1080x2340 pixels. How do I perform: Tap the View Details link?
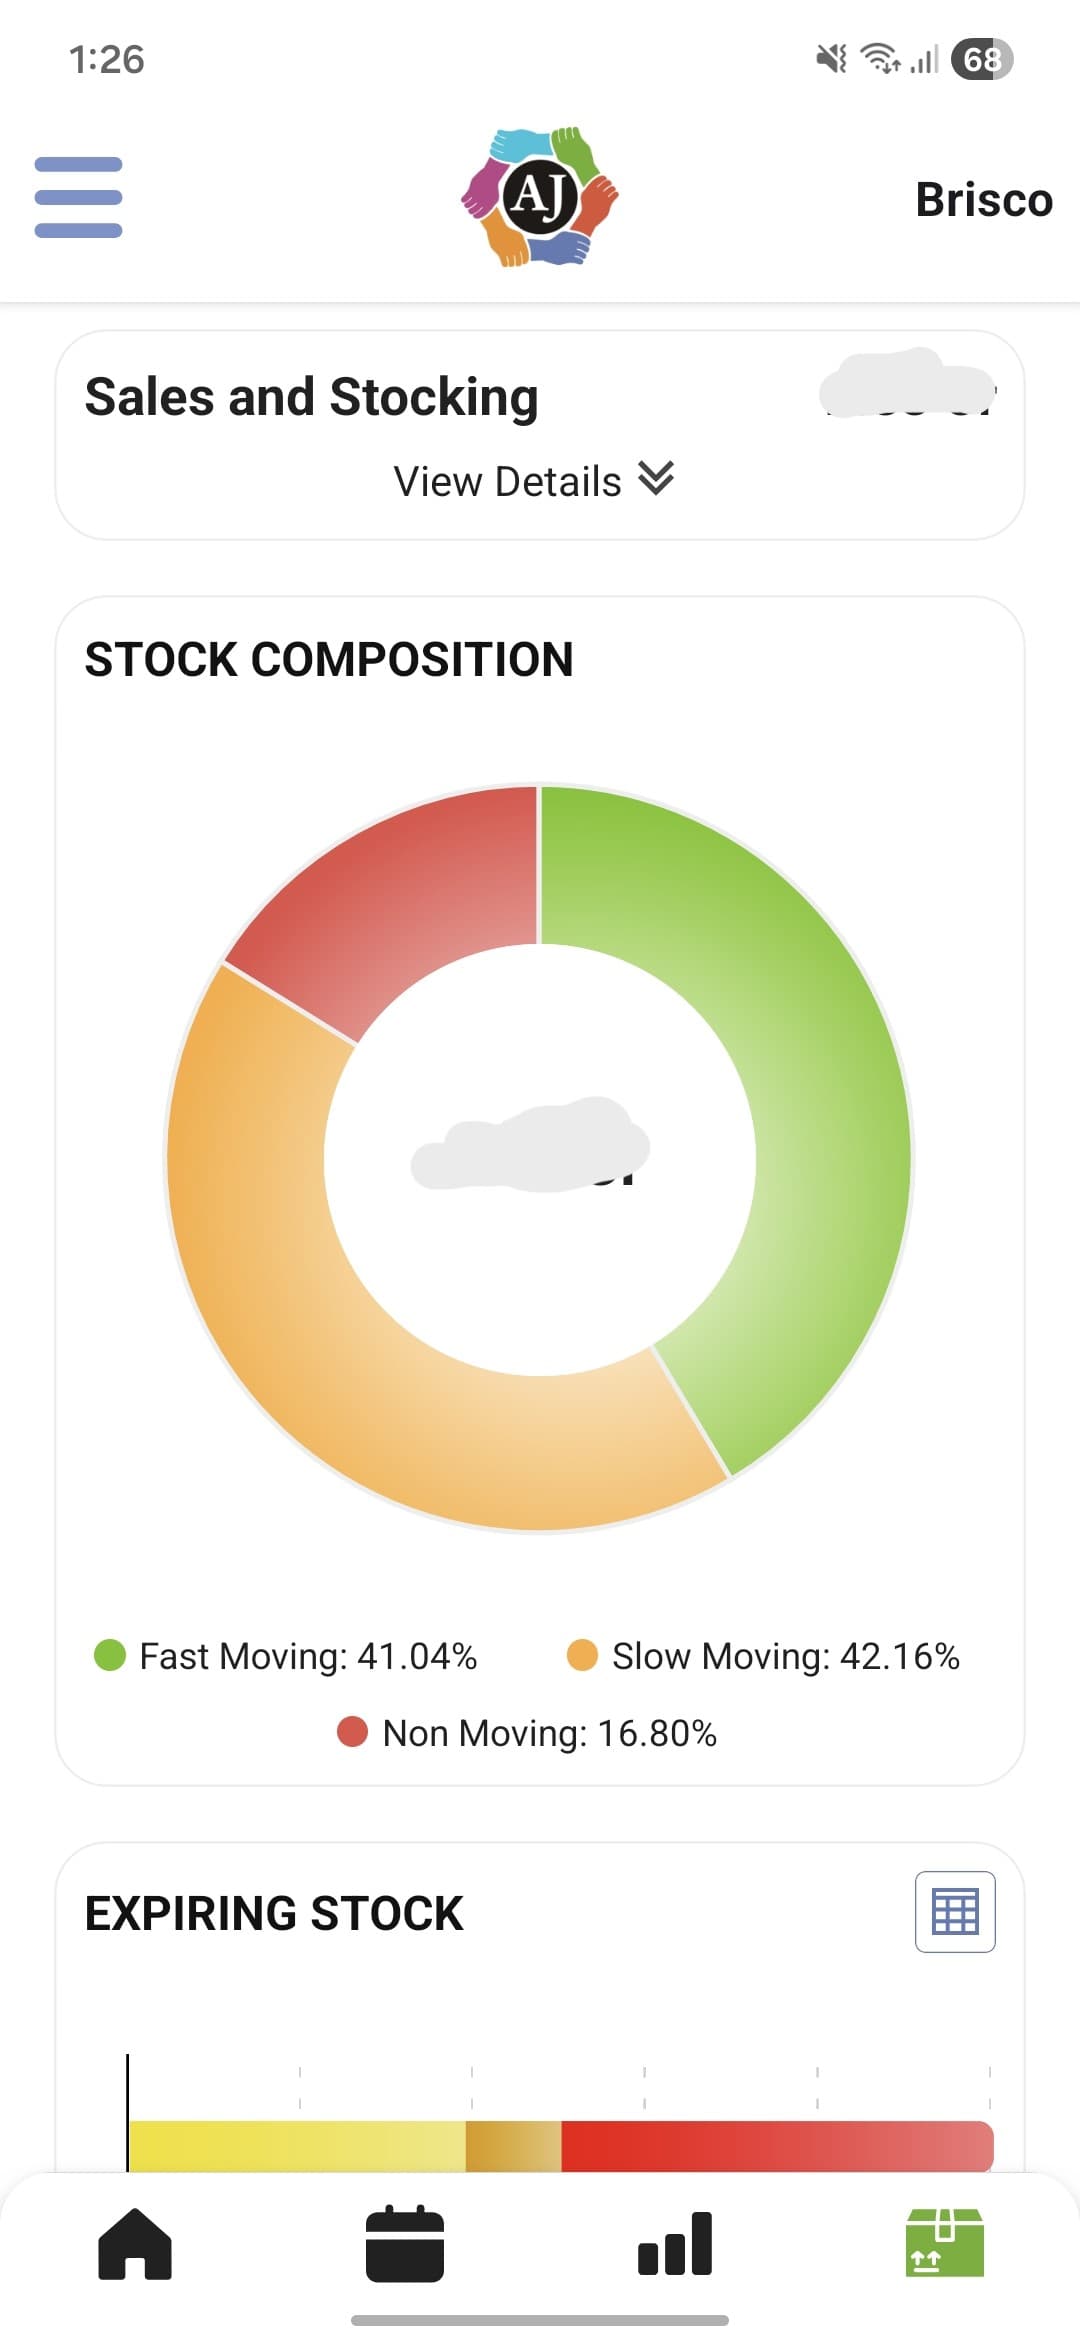pos(506,480)
